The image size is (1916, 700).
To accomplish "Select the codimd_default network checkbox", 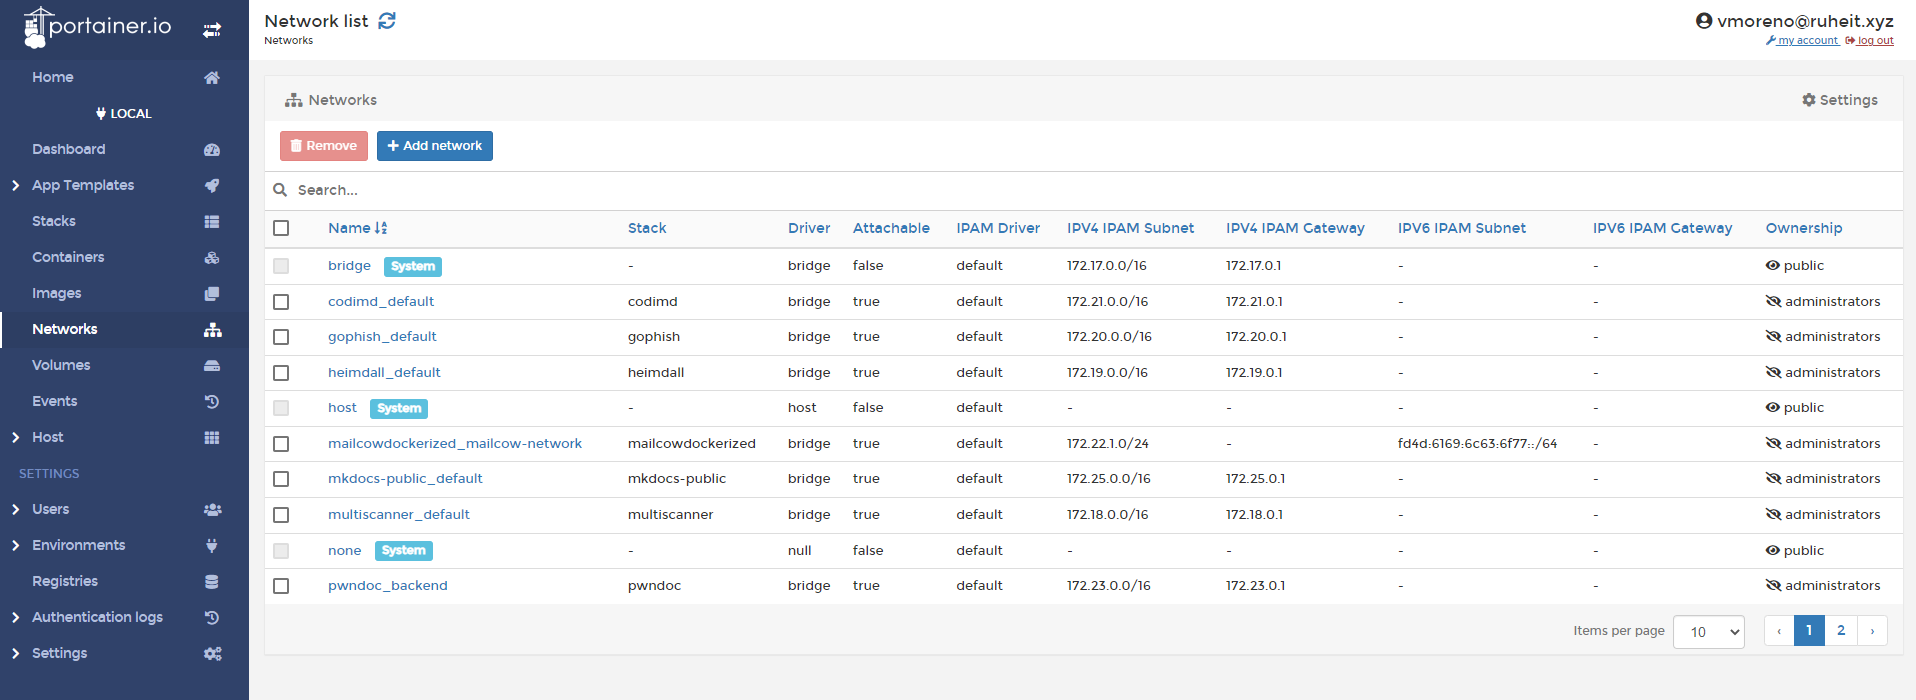I will coord(281,302).
